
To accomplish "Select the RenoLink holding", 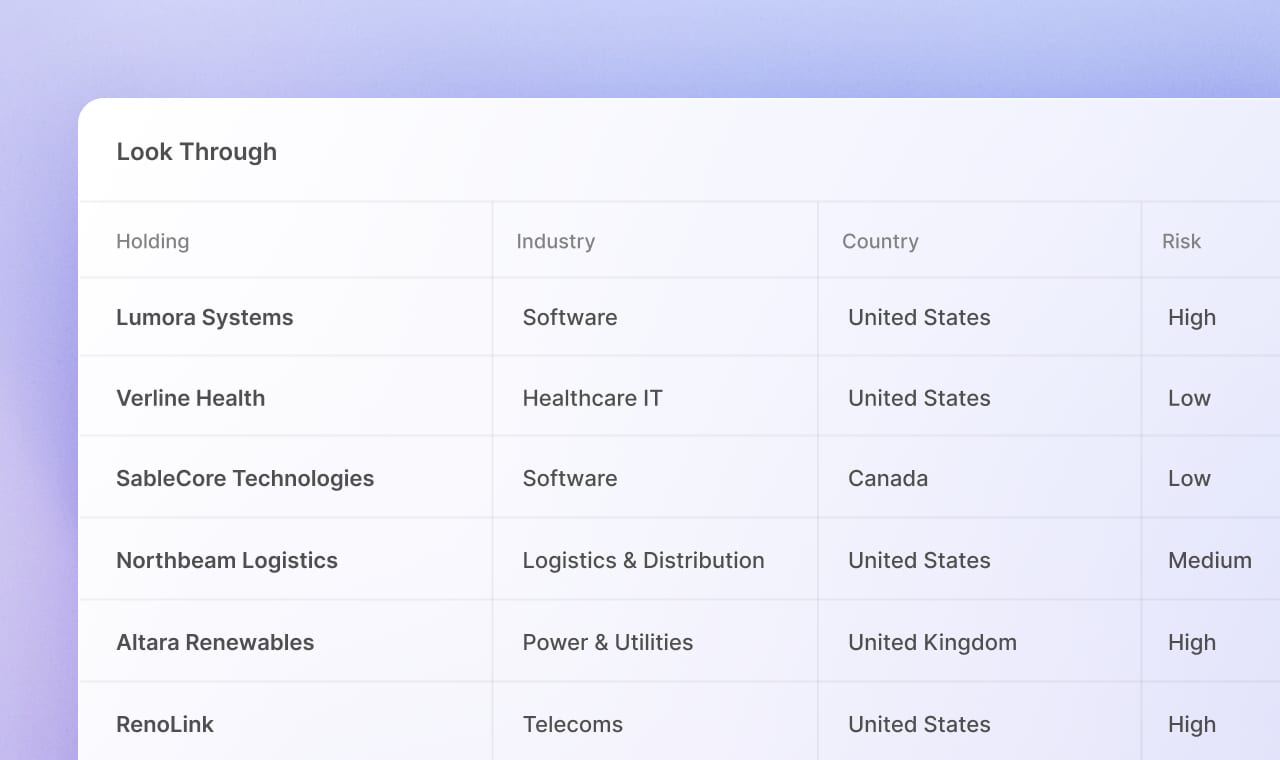I will 165,724.
